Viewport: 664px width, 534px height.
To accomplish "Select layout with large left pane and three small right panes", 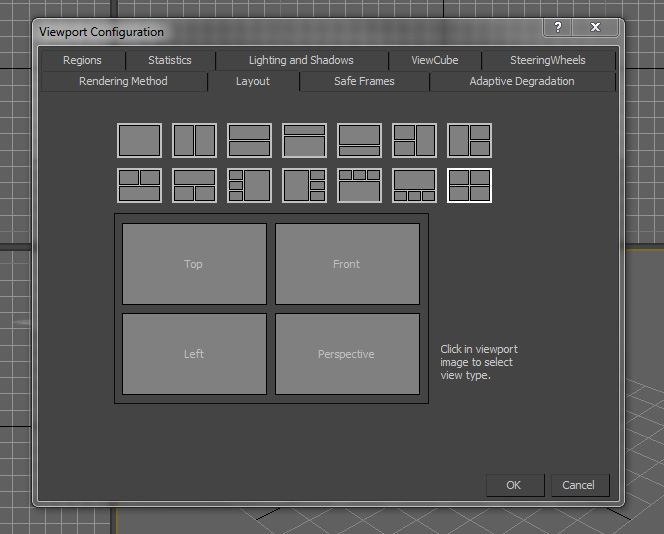I will point(304,185).
